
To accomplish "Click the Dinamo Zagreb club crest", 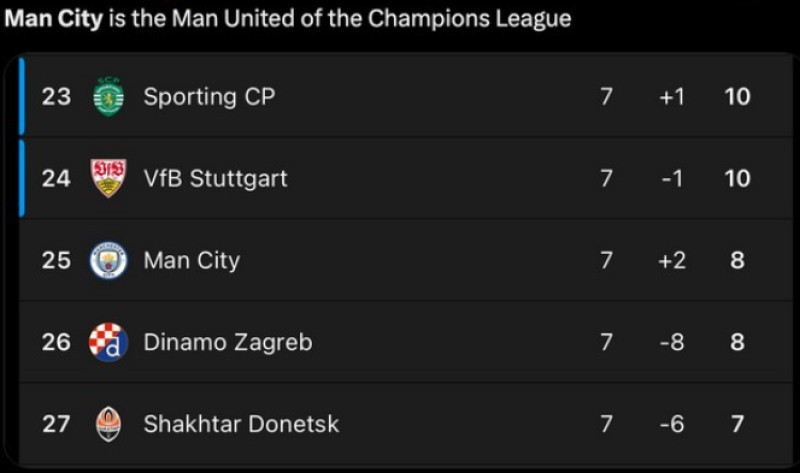I will click(108, 342).
